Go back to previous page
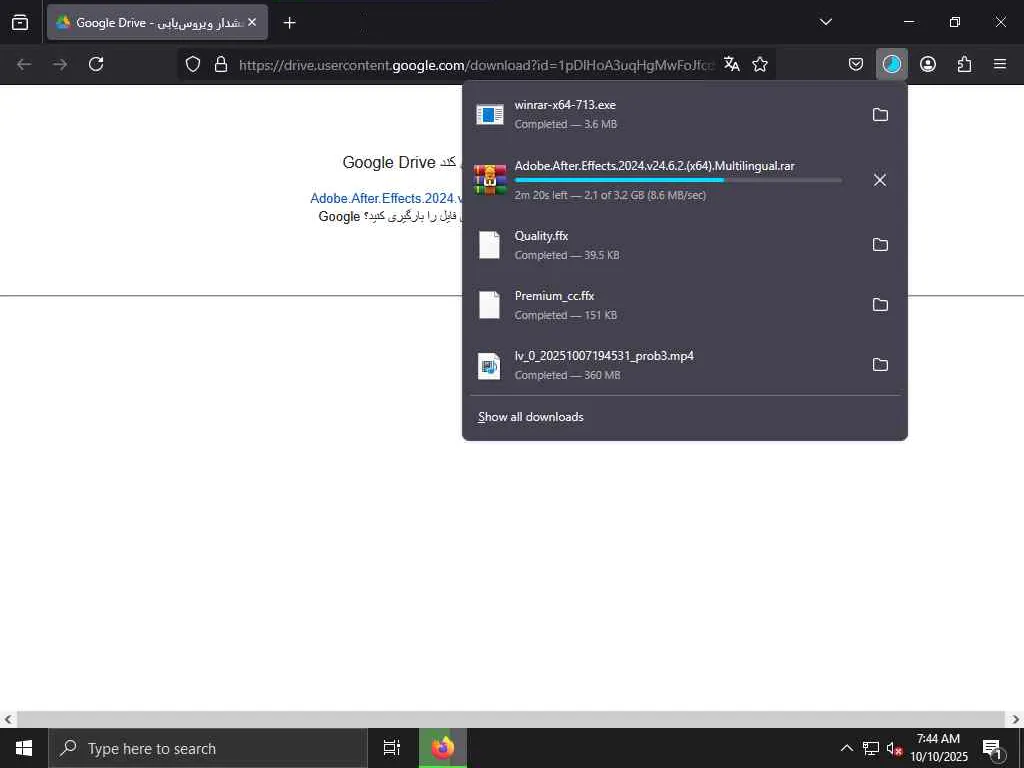Screen dimensions: 1024x768 [24, 64]
